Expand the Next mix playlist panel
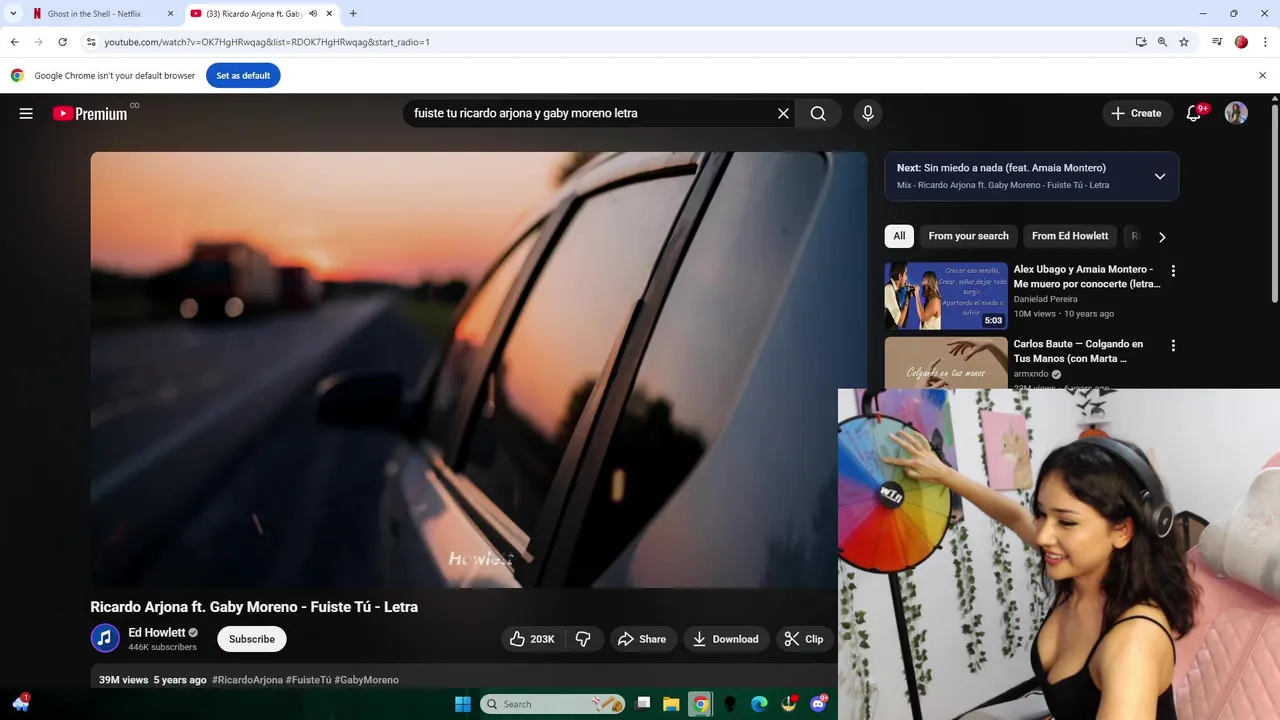Screen dimensions: 1280x720 click(1160, 176)
